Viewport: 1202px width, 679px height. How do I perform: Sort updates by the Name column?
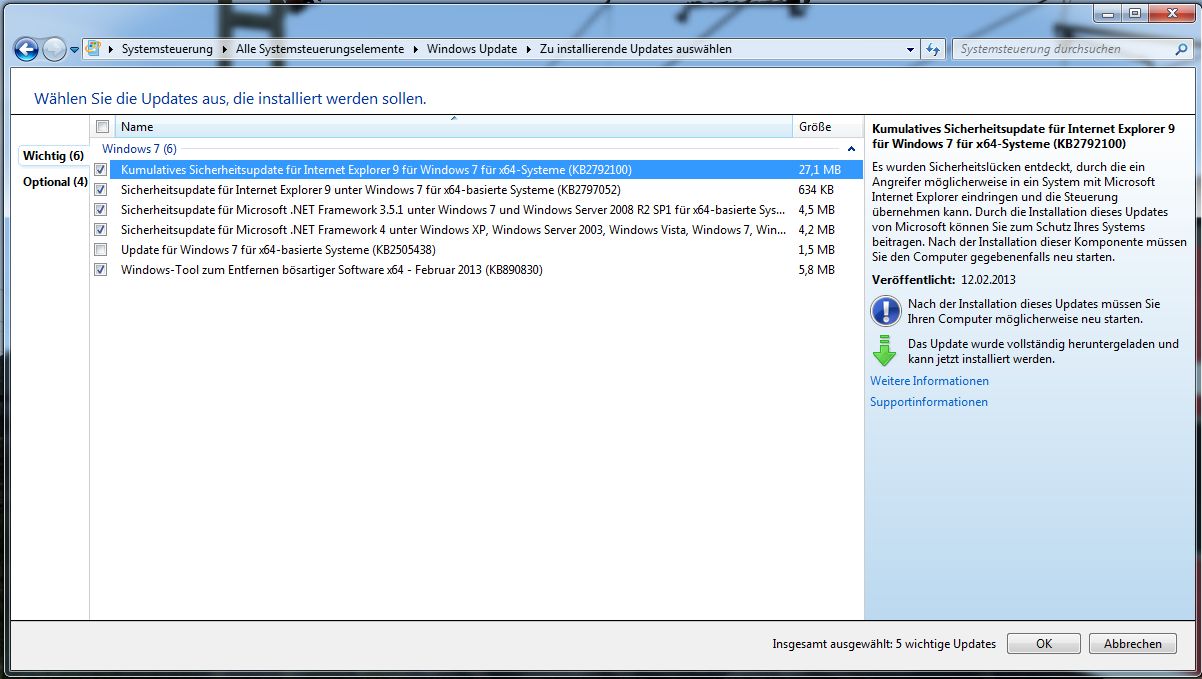click(454, 127)
